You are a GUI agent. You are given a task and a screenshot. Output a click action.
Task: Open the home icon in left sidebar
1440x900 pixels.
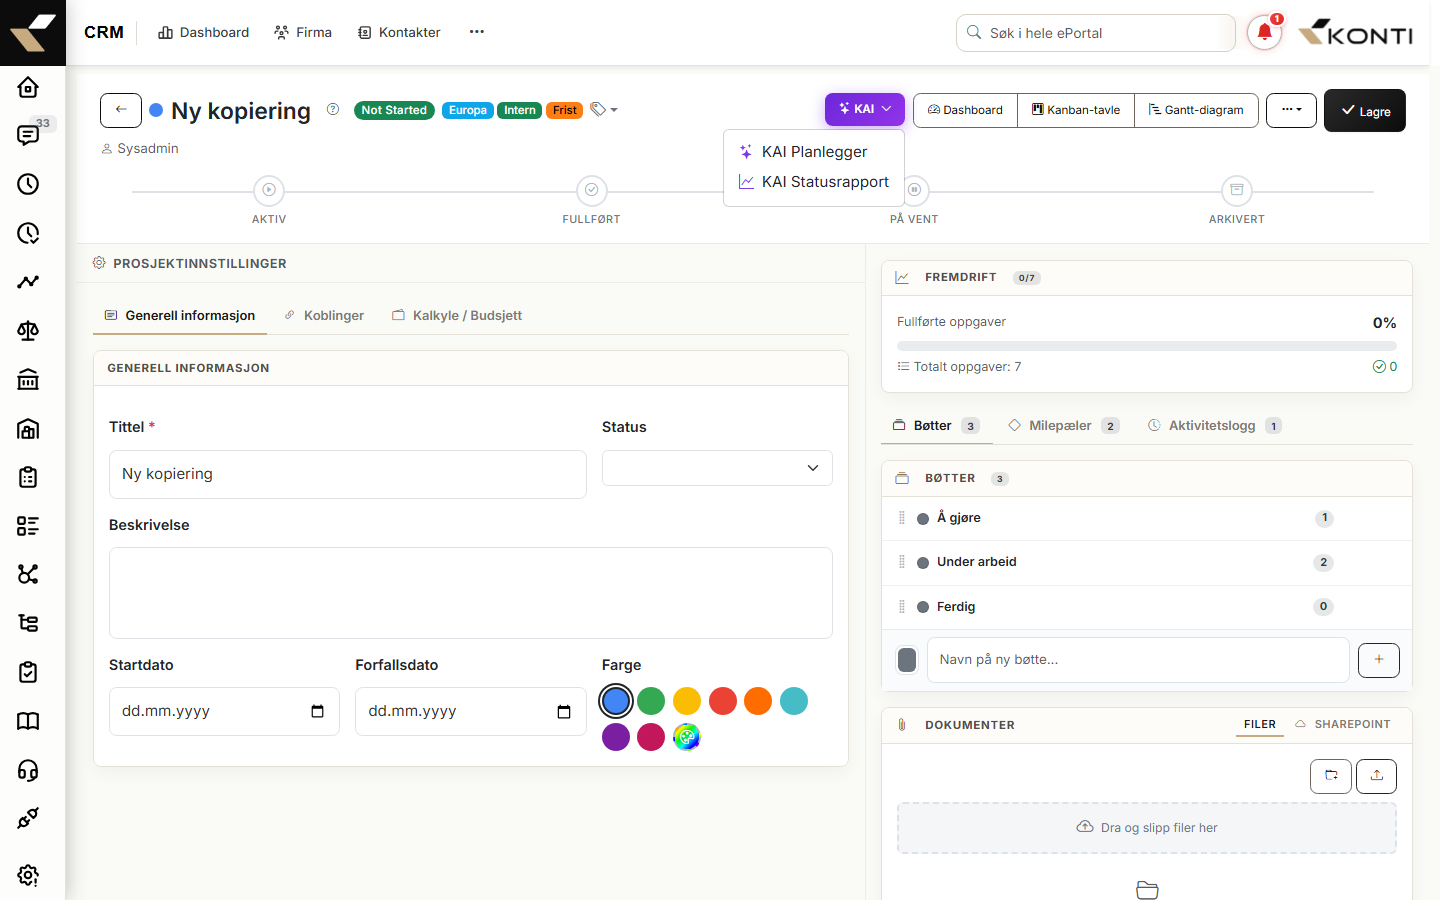(x=28, y=87)
